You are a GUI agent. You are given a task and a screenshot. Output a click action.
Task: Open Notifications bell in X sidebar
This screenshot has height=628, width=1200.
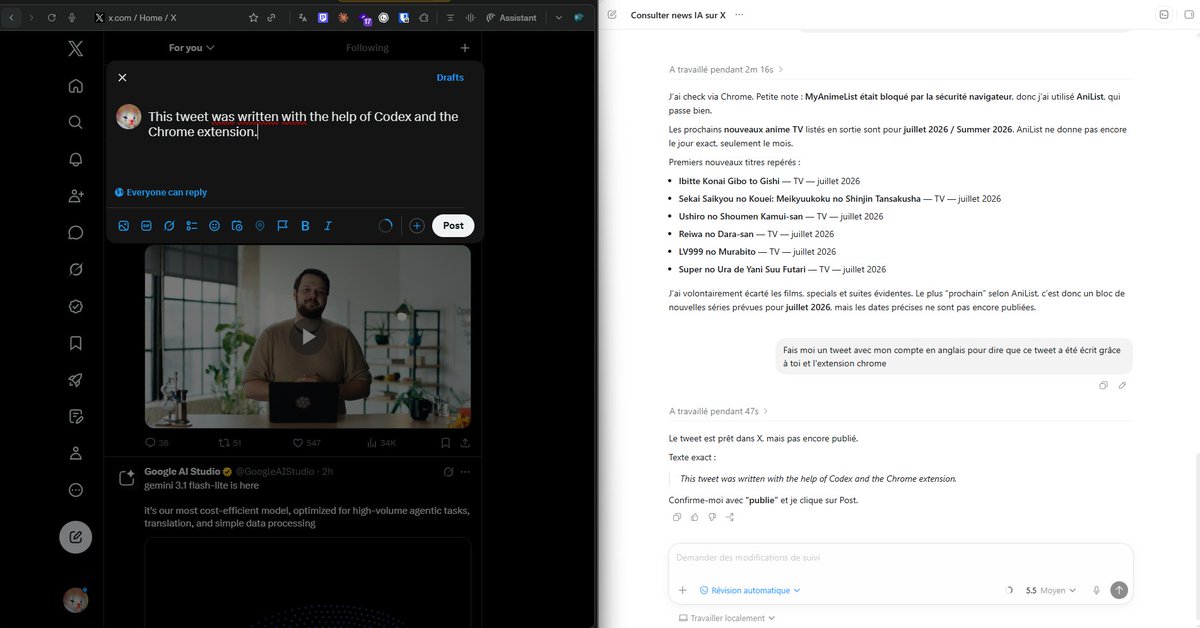76,159
